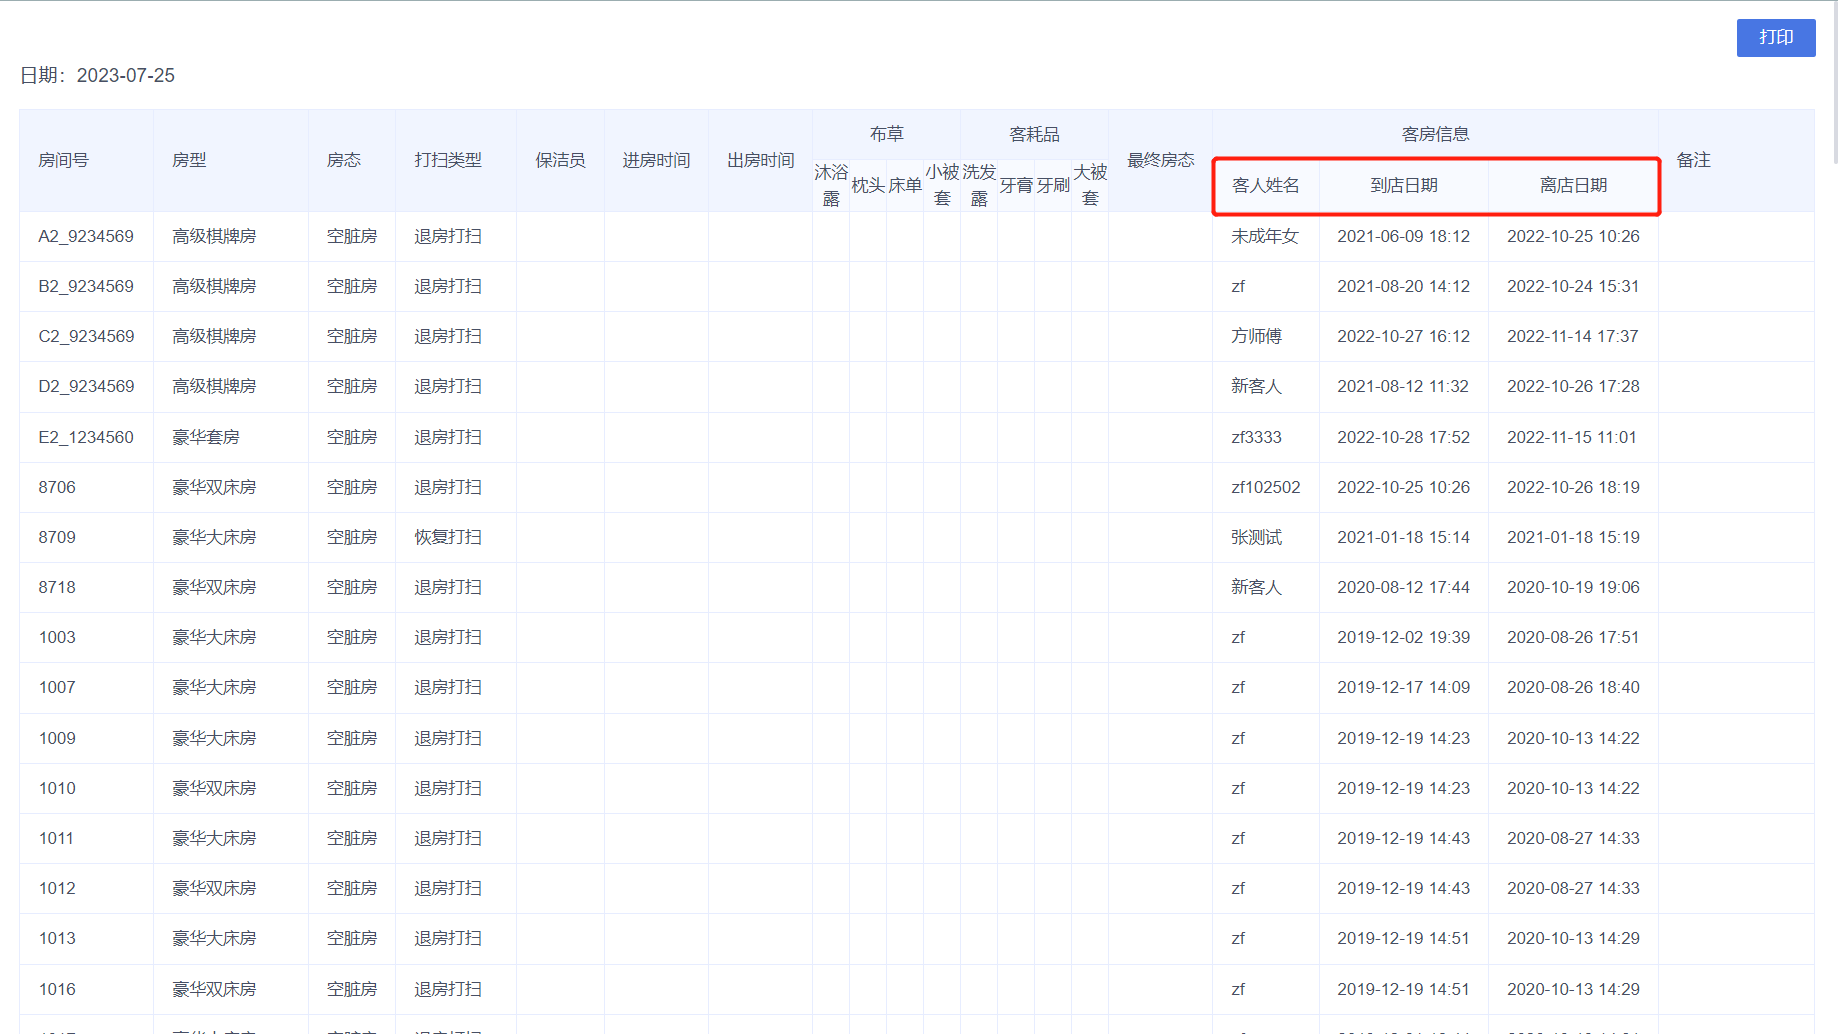Select the 最终房态 column header
The image size is (1838, 1034).
coord(1160,160)
